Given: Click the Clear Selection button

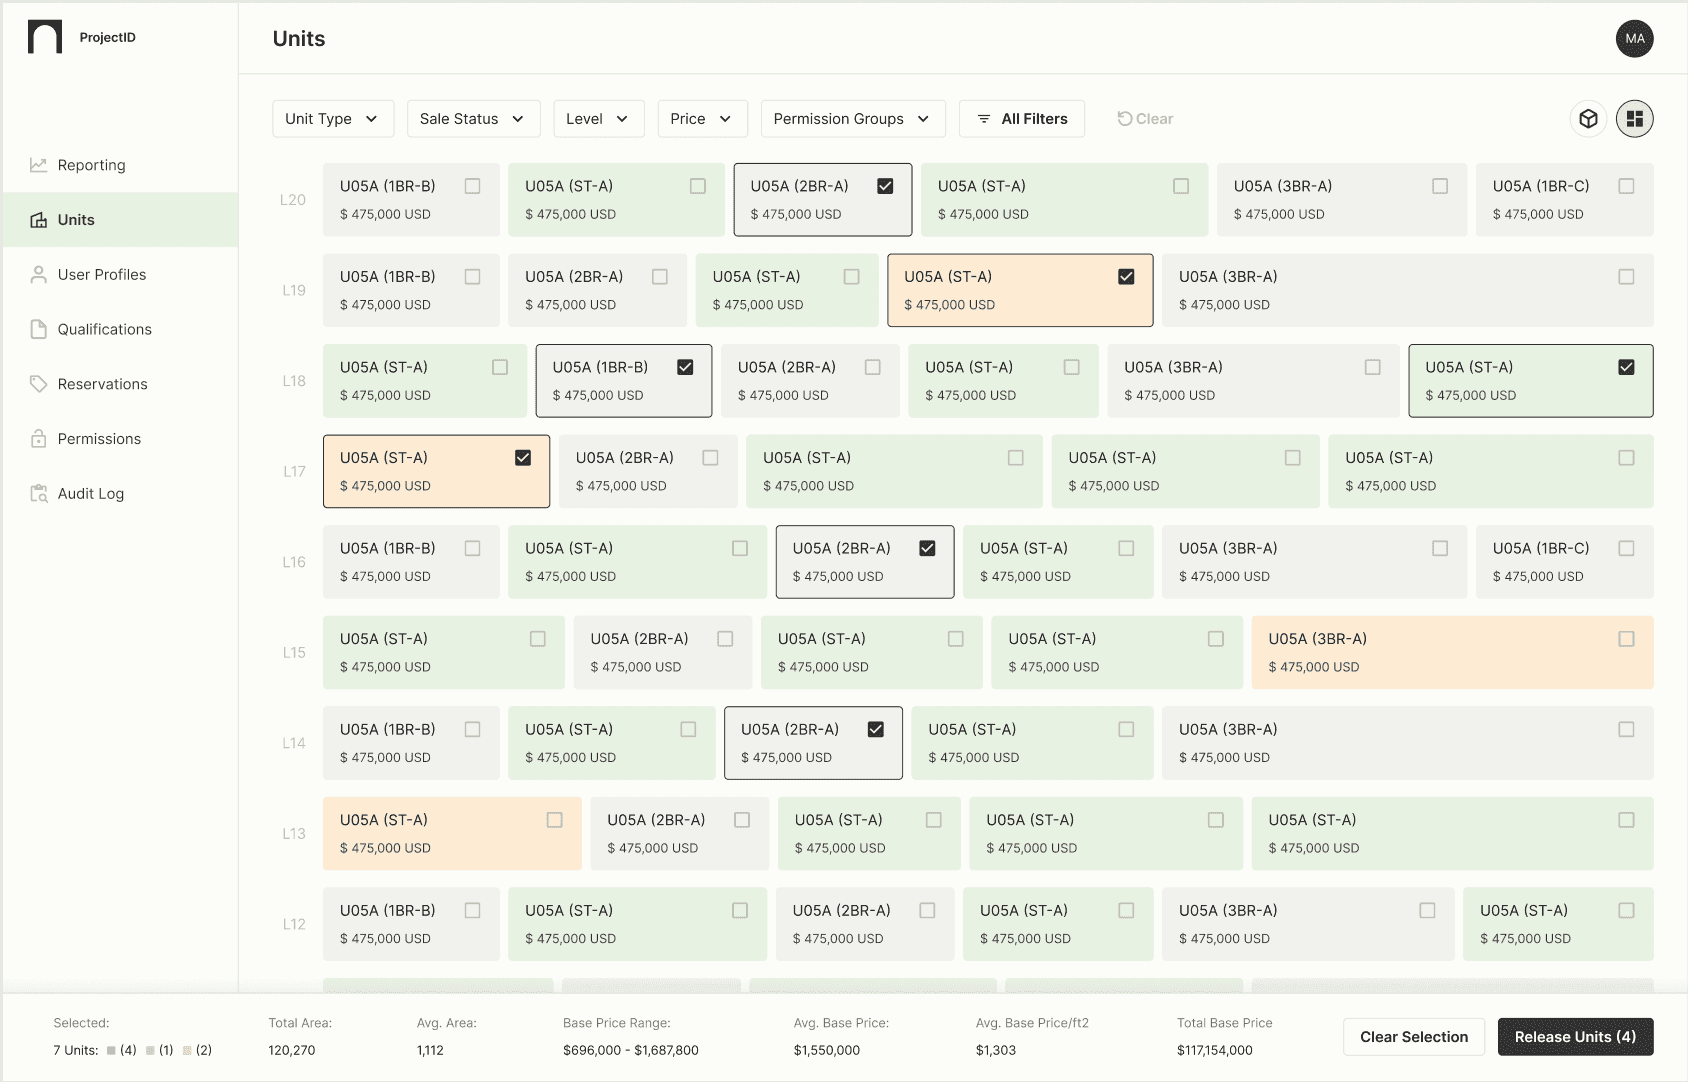Looking at the screenshot, I should (1413, 1037).
